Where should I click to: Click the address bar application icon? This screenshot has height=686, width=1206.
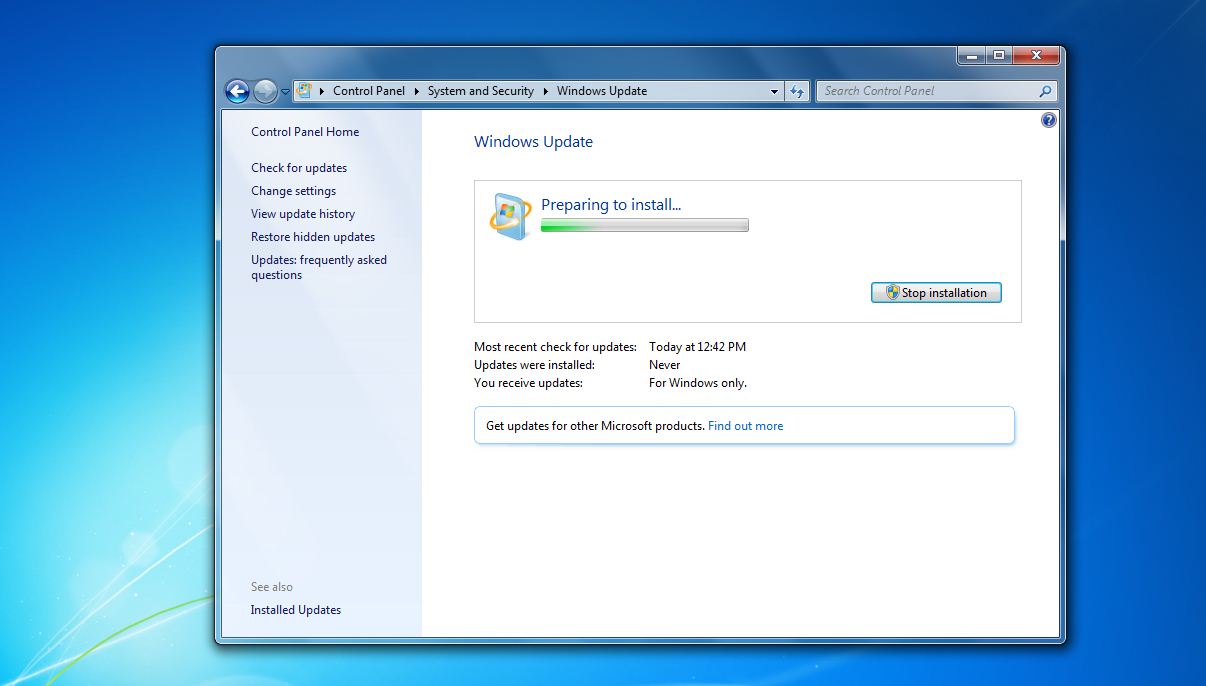click(303, 90)
